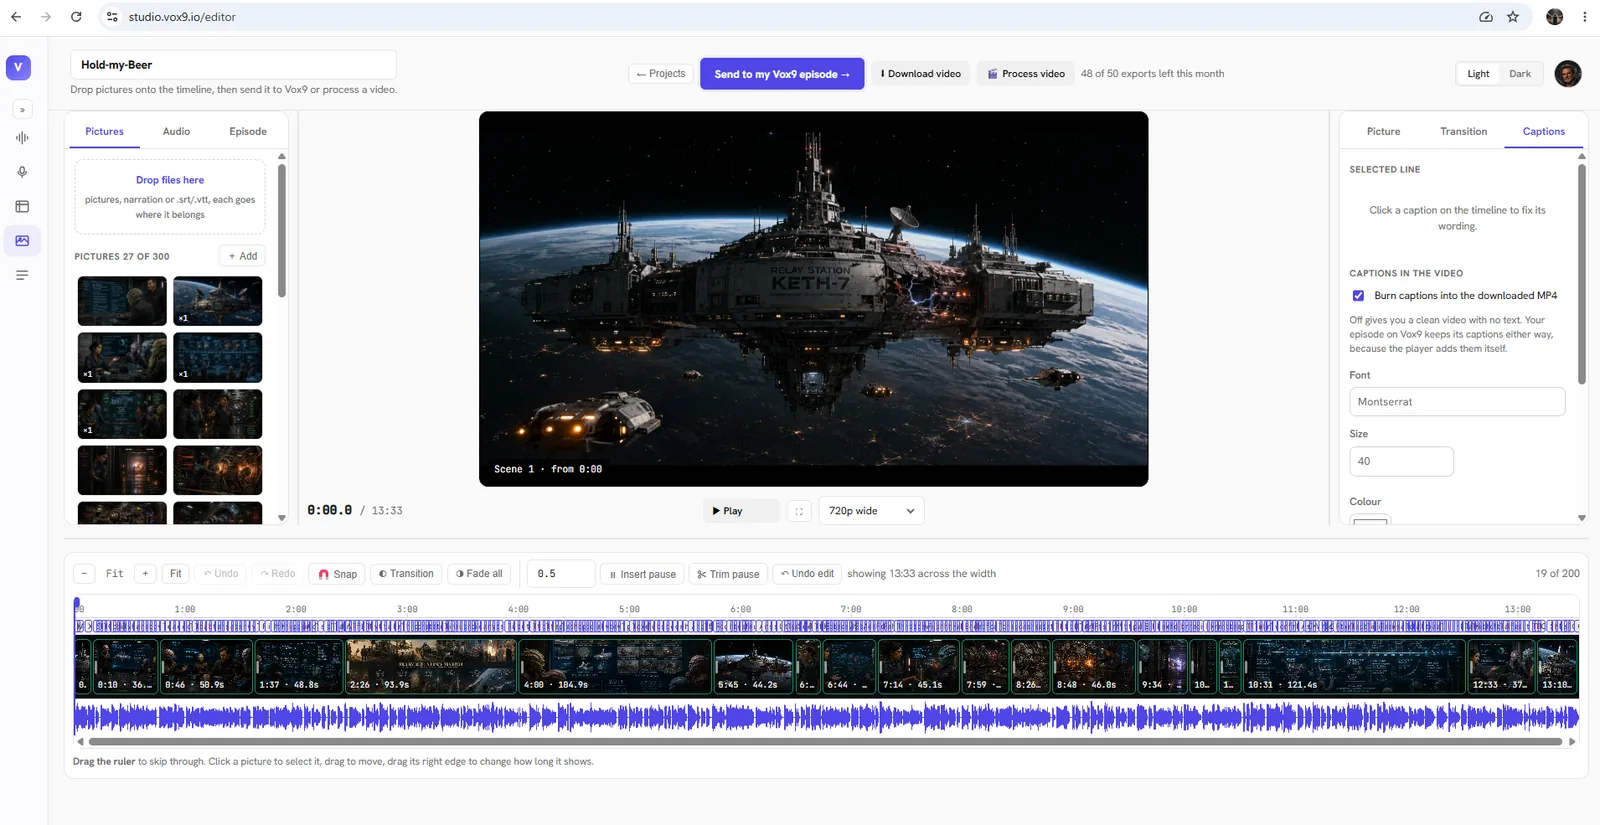Open the user profile avatar
The width and height of the screenshot is (1600, 825).
[x=1568, y=74]
